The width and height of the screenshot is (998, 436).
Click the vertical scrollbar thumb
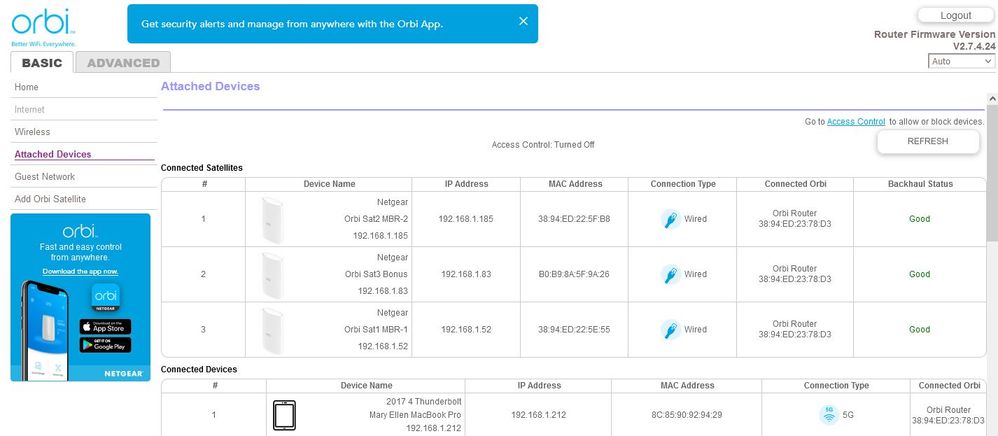[992, 174]
